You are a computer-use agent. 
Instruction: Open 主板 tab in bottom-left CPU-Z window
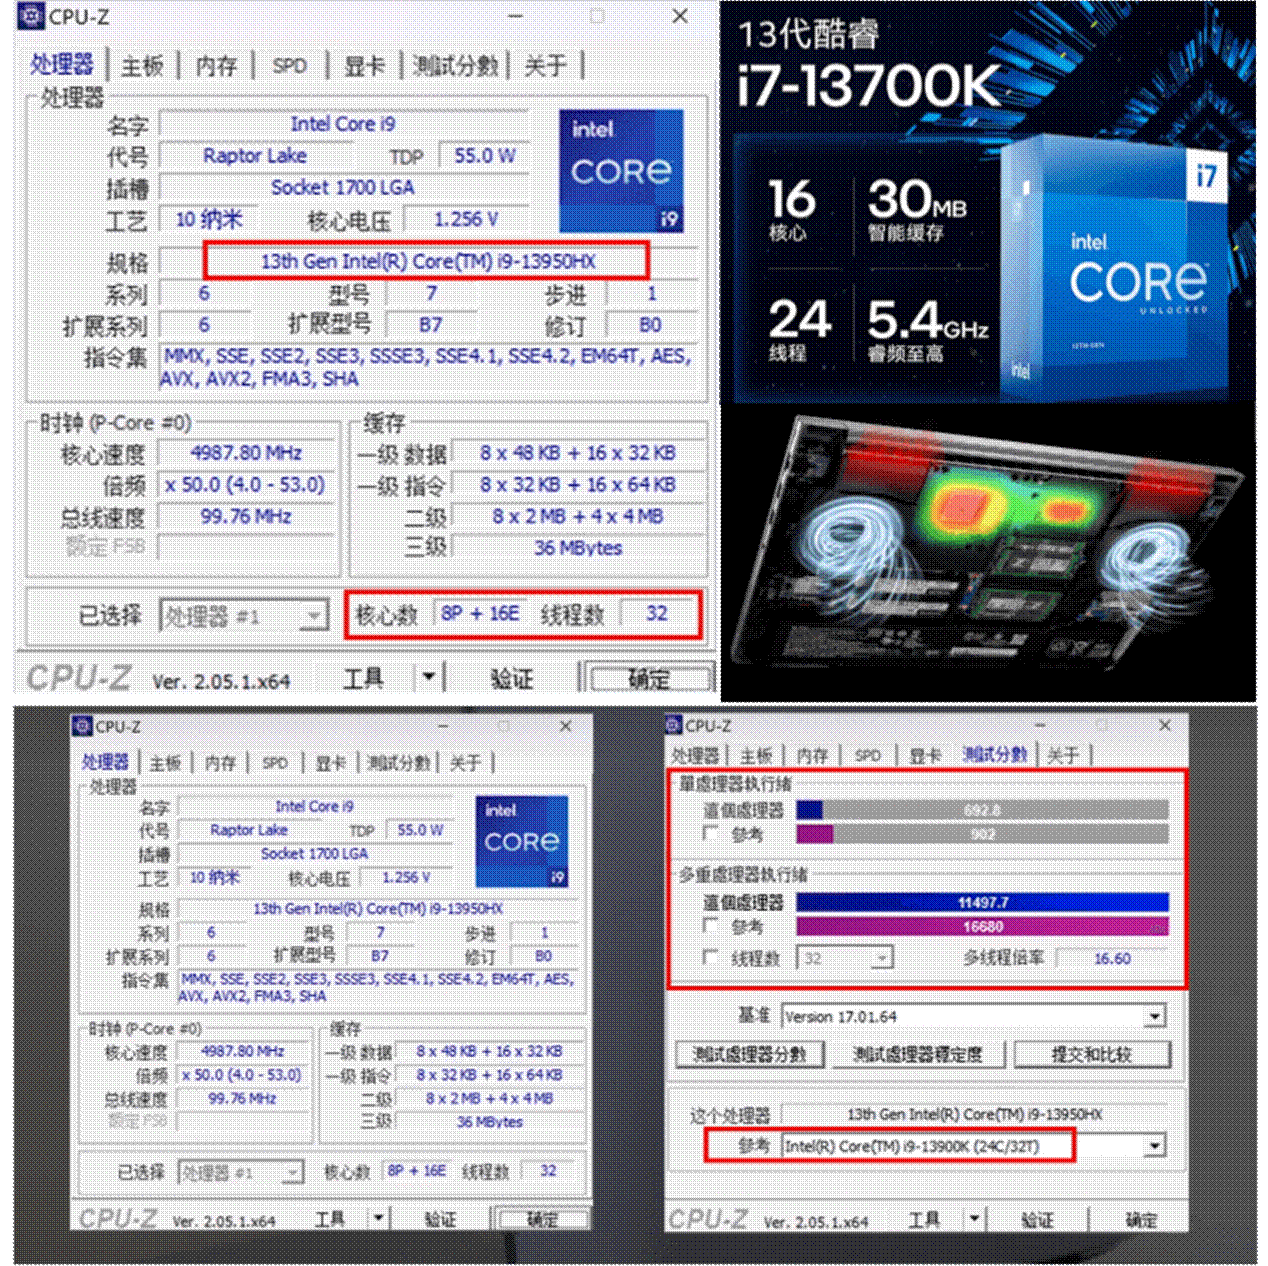165,763
